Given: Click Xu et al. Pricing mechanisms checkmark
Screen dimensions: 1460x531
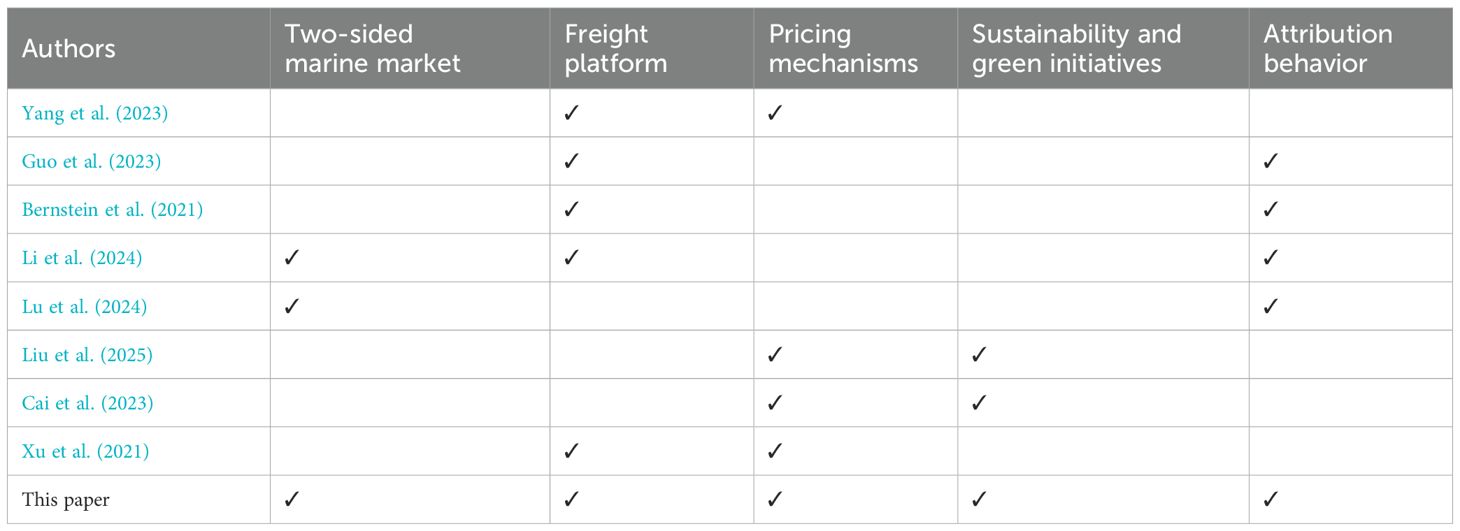Looking at the screenshot, I should coord(775,451).
